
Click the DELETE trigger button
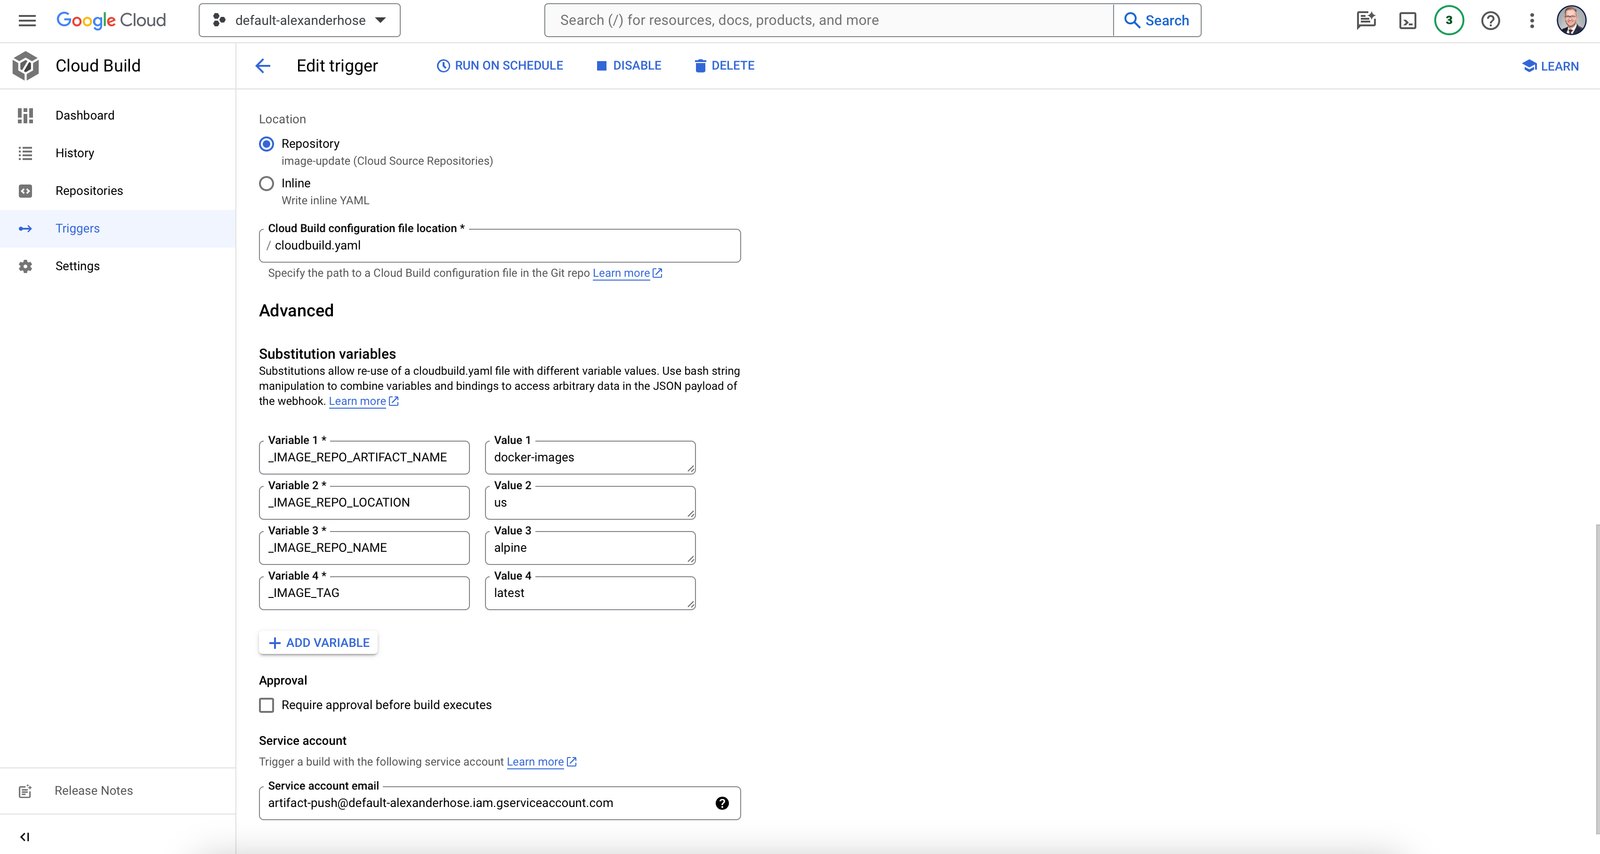[724, 66]
